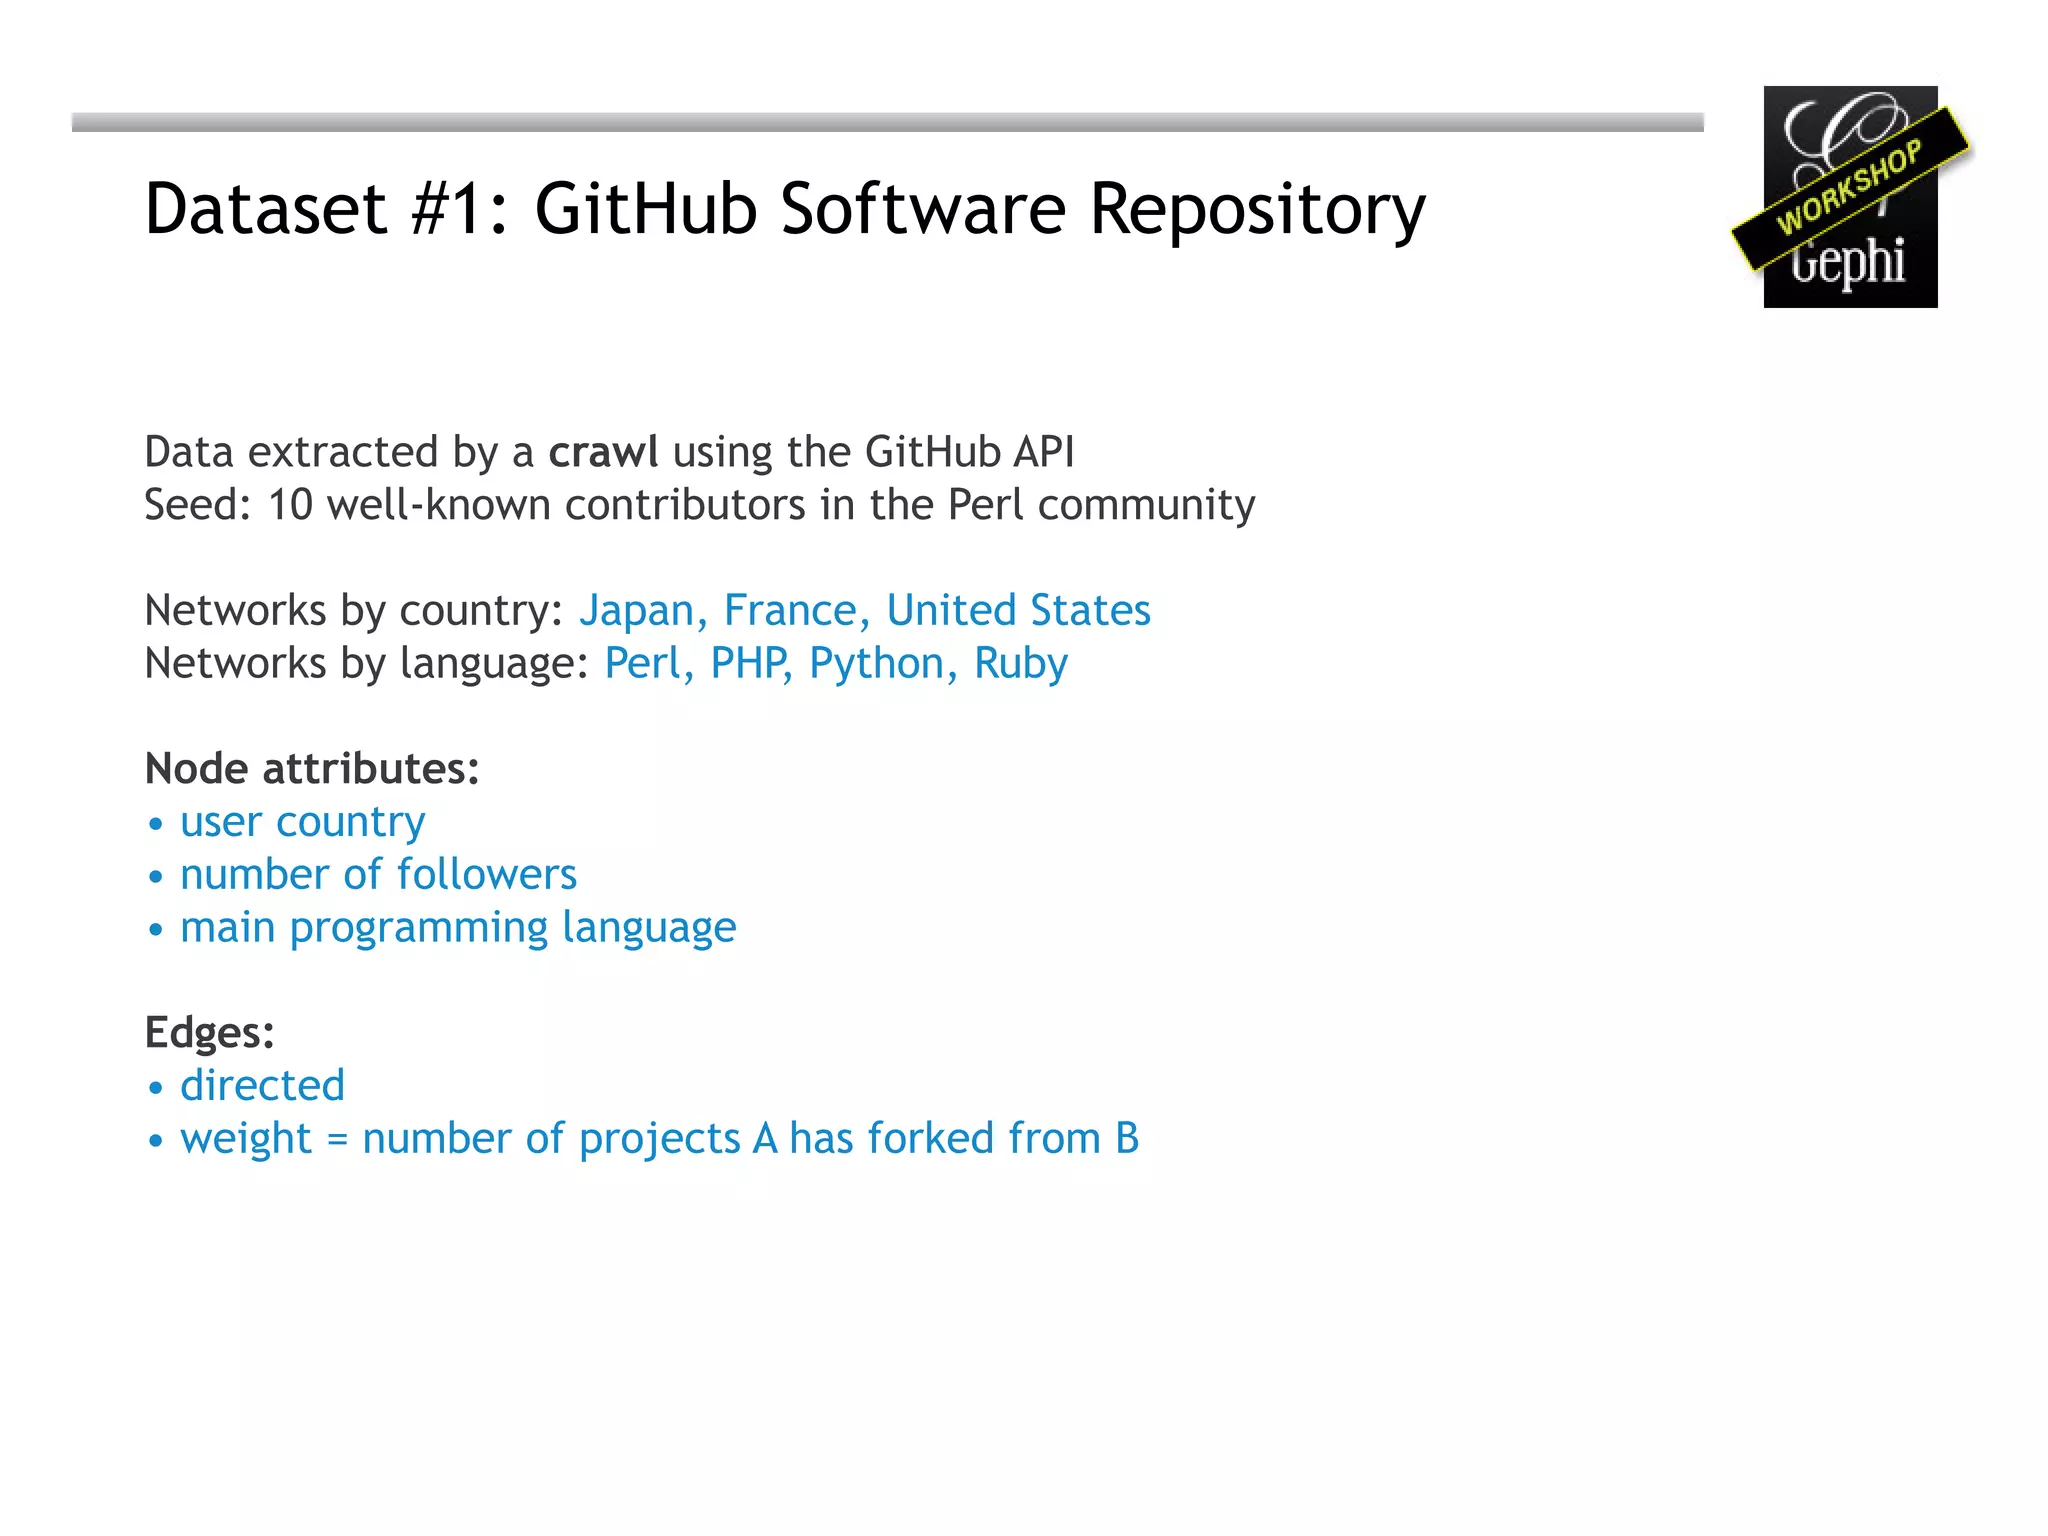Open the United States network link
2048x1536 pixels.
[1018, 610]
